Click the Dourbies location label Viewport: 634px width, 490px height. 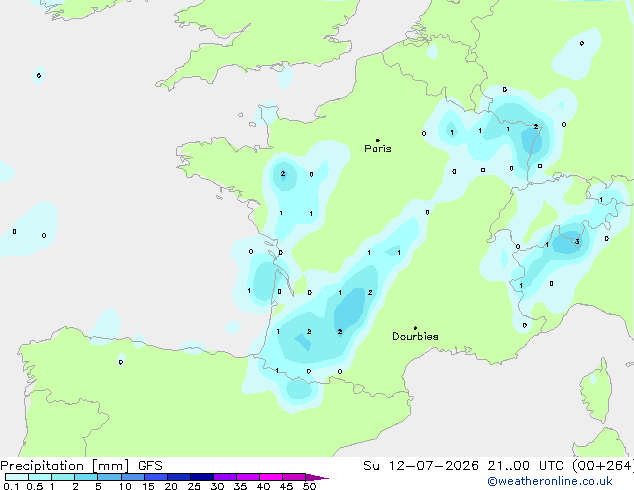[x=415, y=336]
